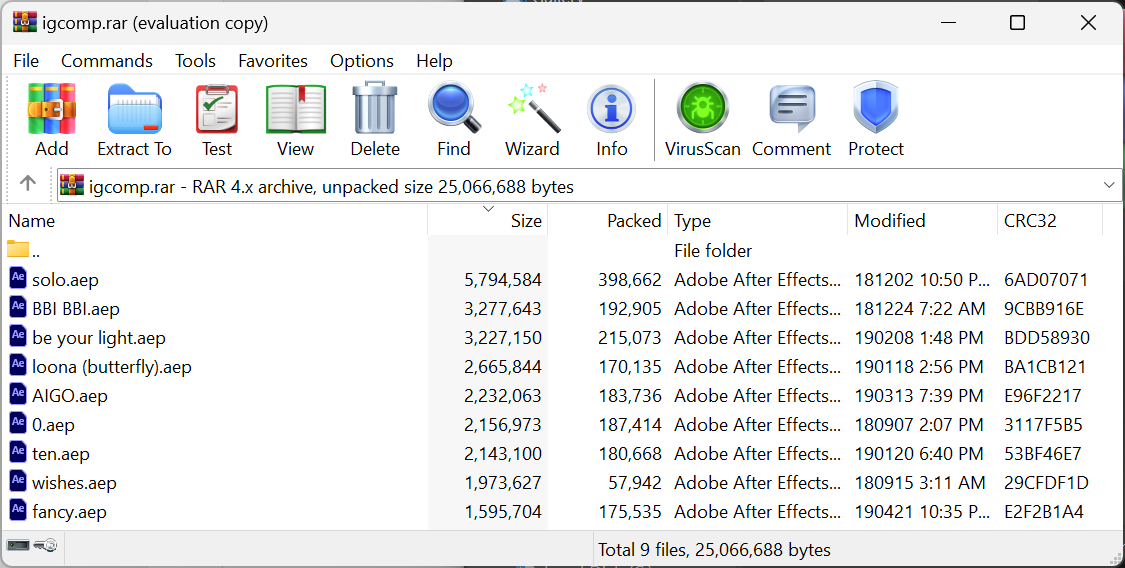Click the parent folder '..' icon
The height and width of the screenshot is (568, 1125).
18,250
